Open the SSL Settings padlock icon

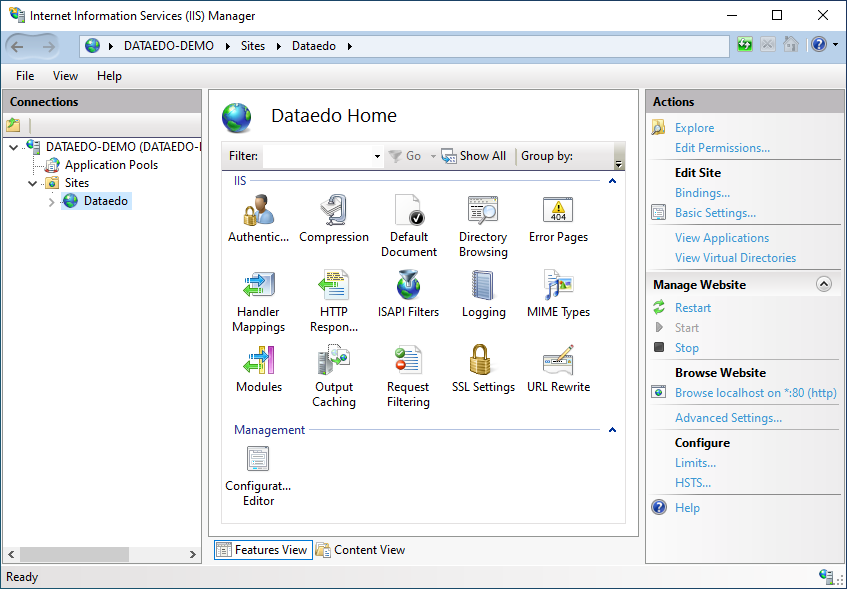click(483, 361)
